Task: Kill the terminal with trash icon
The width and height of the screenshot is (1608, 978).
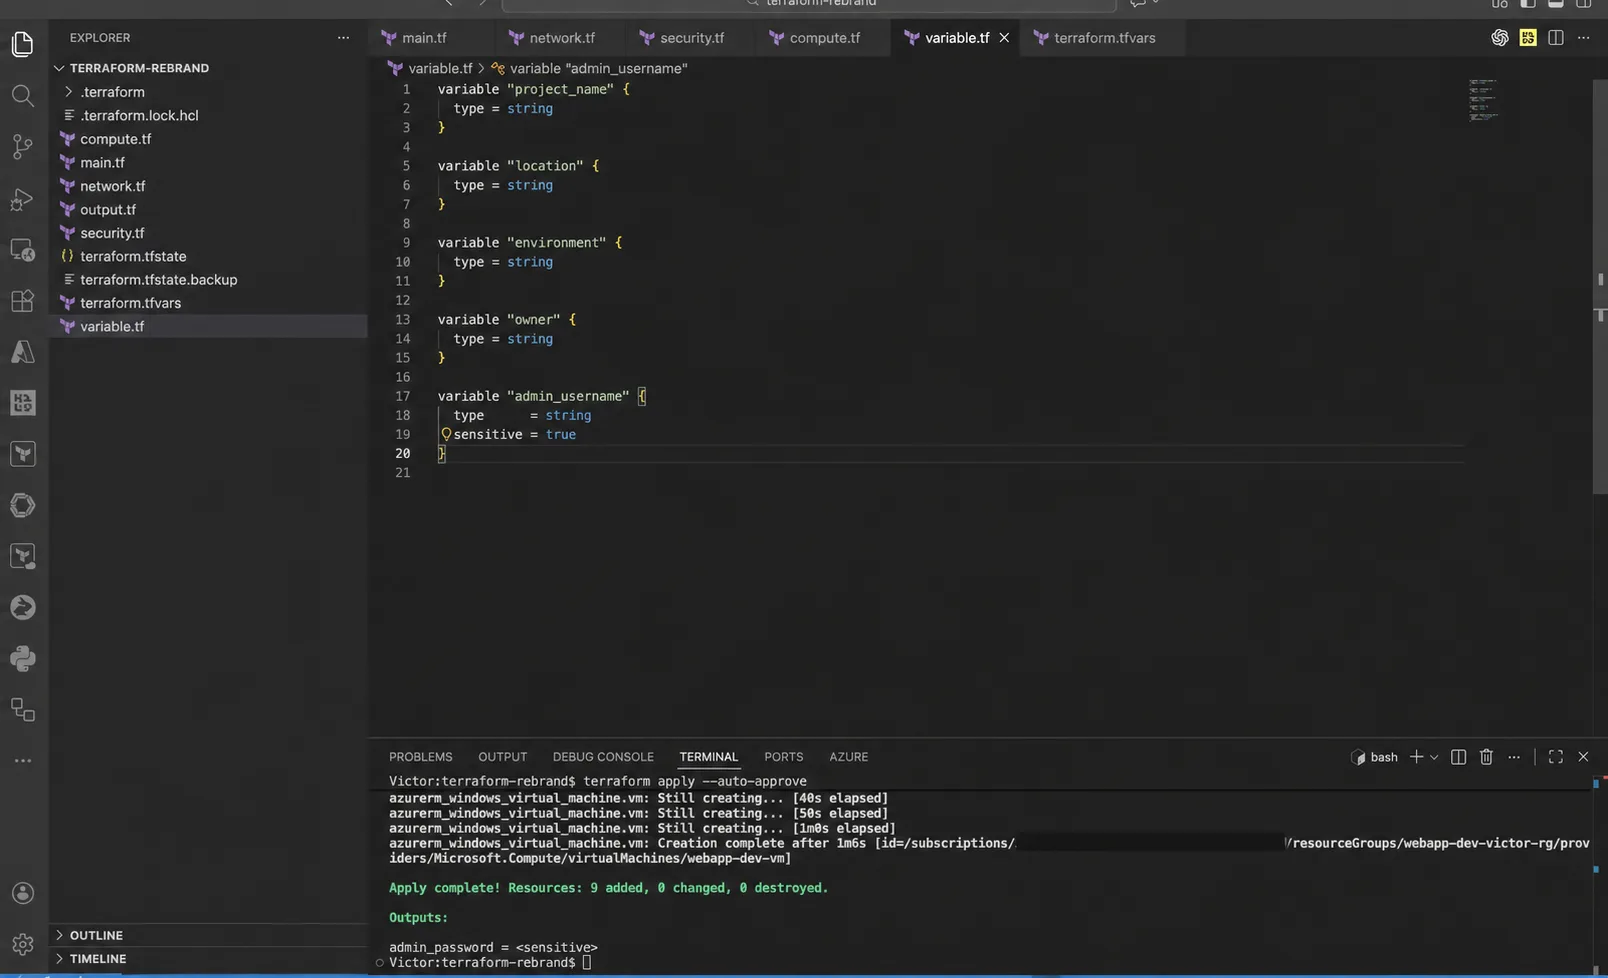Action: [1486, 757]
